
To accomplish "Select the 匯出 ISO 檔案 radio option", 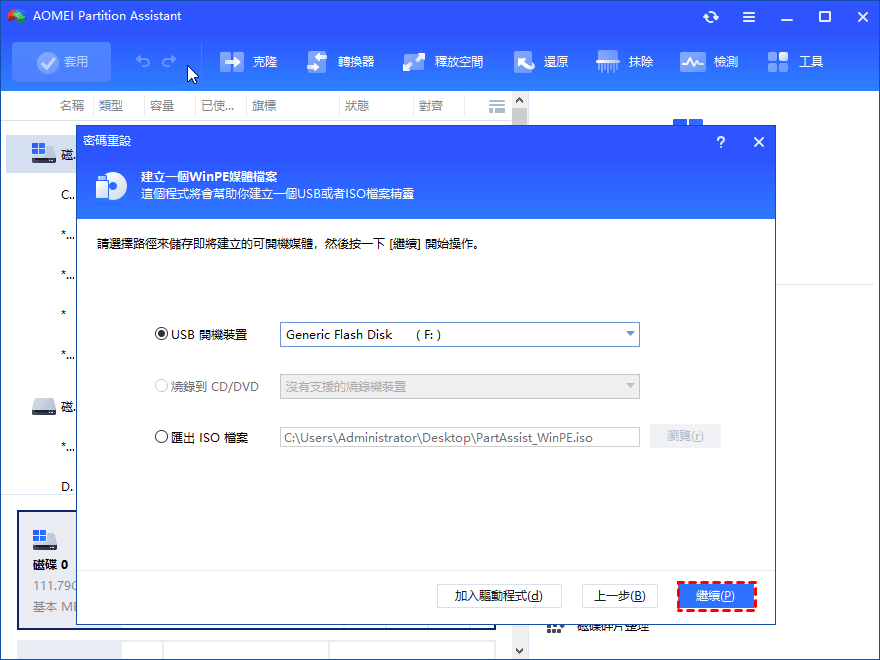I will click(x=162, y=437).
